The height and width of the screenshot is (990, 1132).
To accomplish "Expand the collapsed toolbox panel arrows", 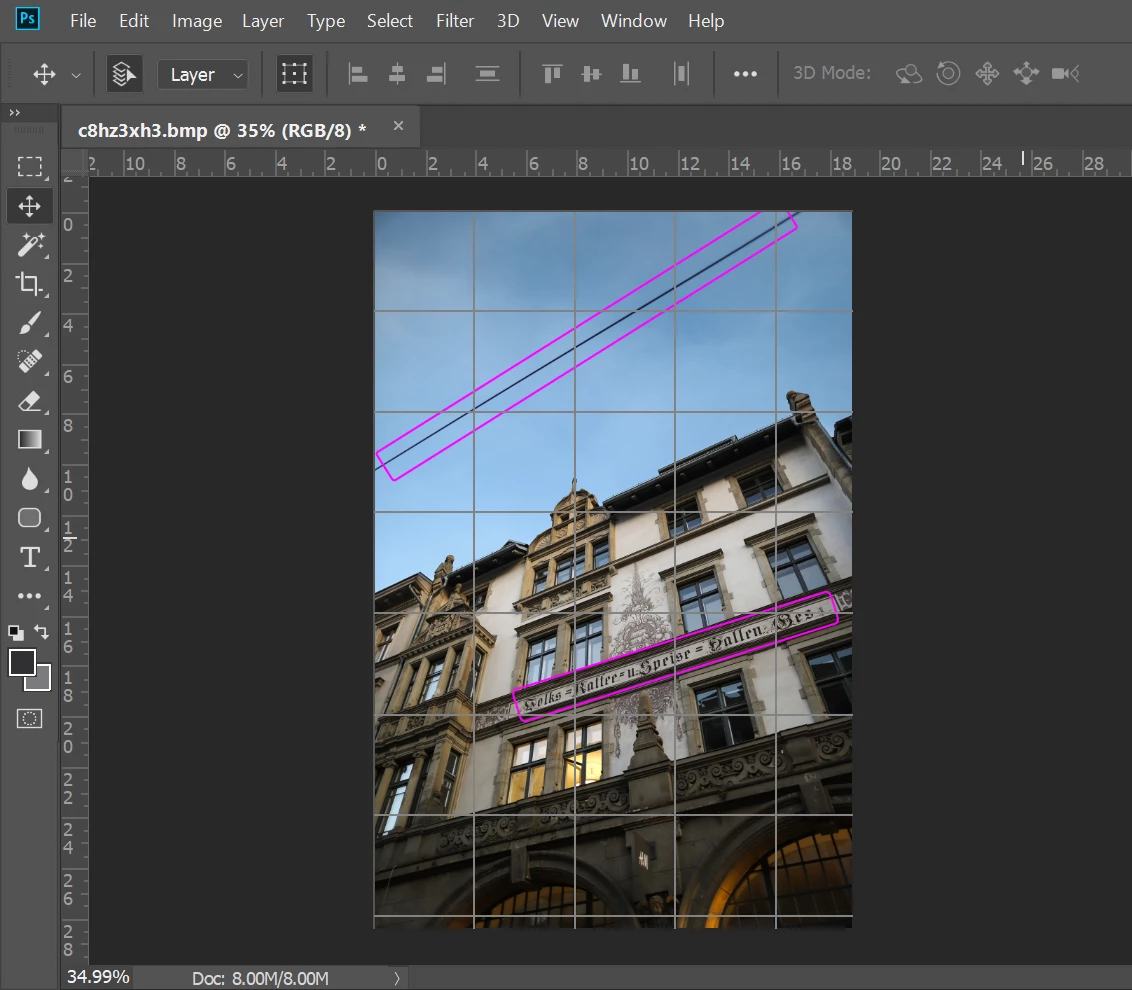I will point(14,113).
